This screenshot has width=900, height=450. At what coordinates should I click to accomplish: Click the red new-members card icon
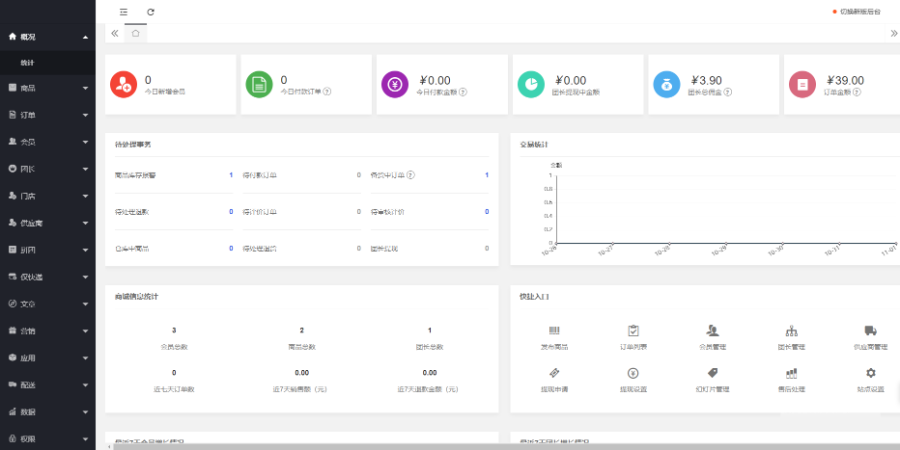pos(123,85)
